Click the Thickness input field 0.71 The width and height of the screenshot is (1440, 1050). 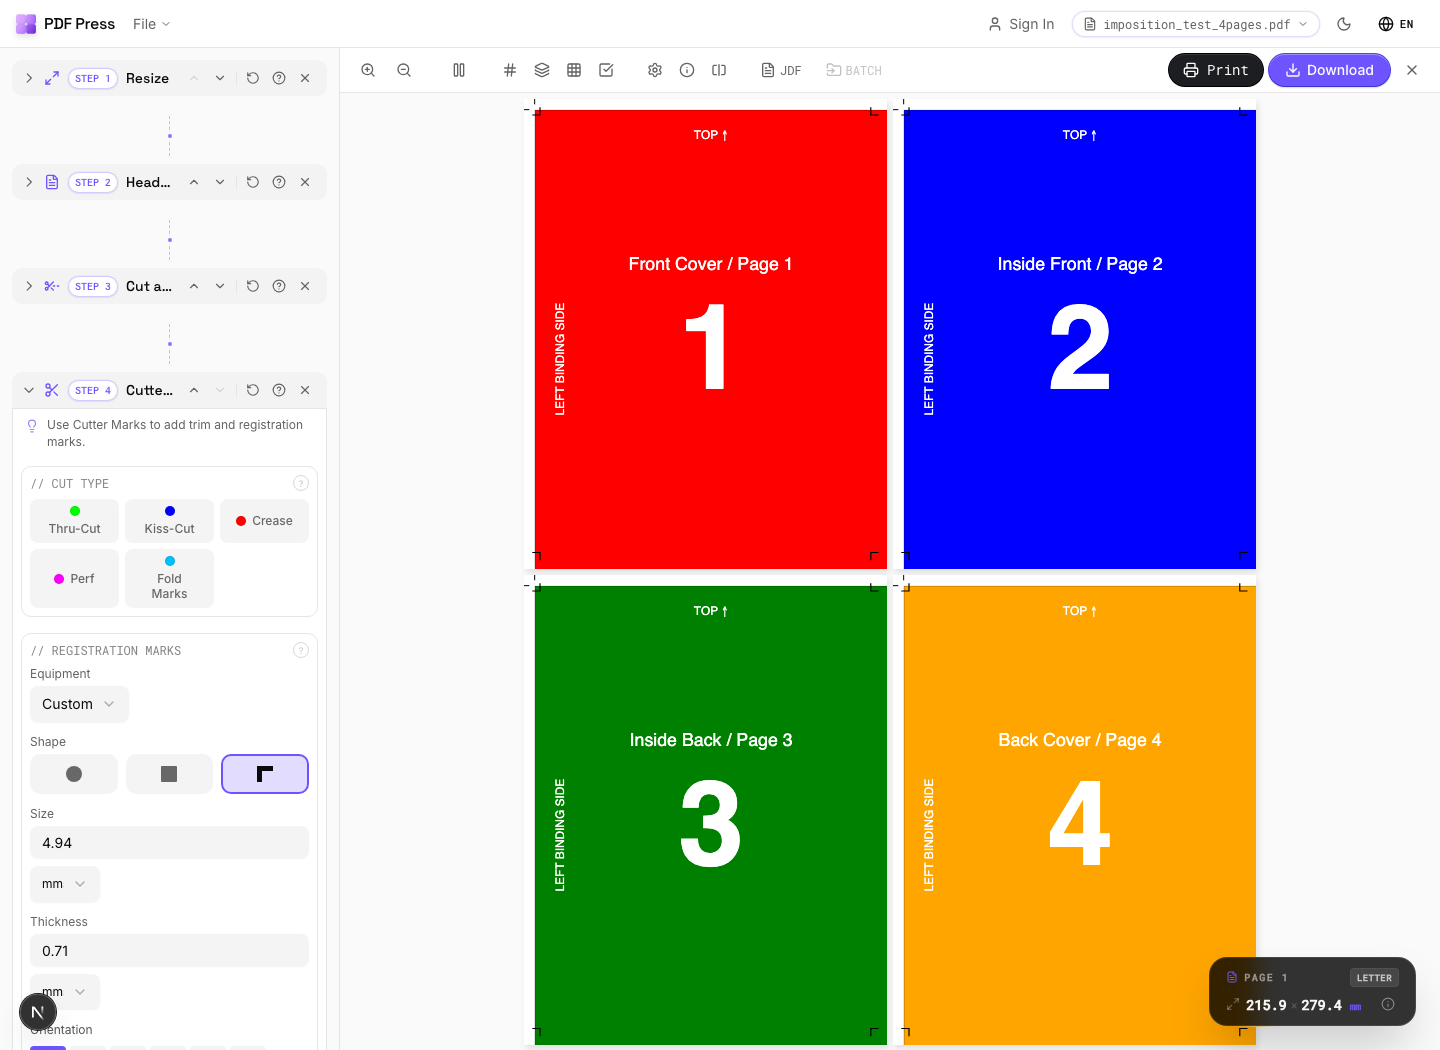coord(169,951)
